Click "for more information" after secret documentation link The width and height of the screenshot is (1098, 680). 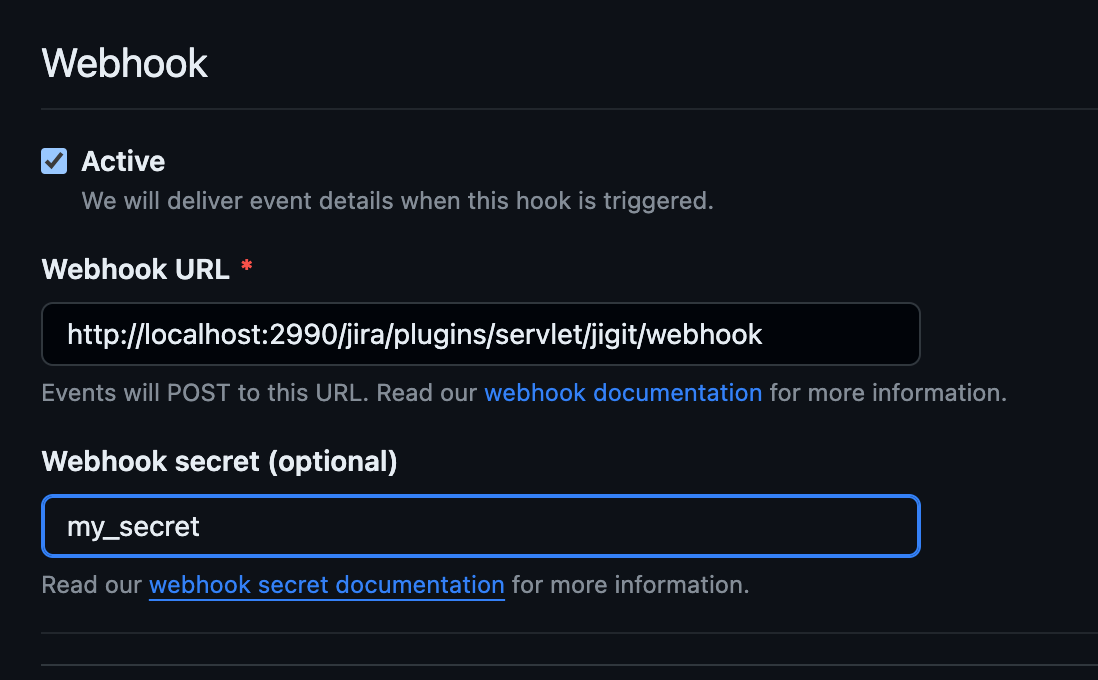[x=630, y=585]
